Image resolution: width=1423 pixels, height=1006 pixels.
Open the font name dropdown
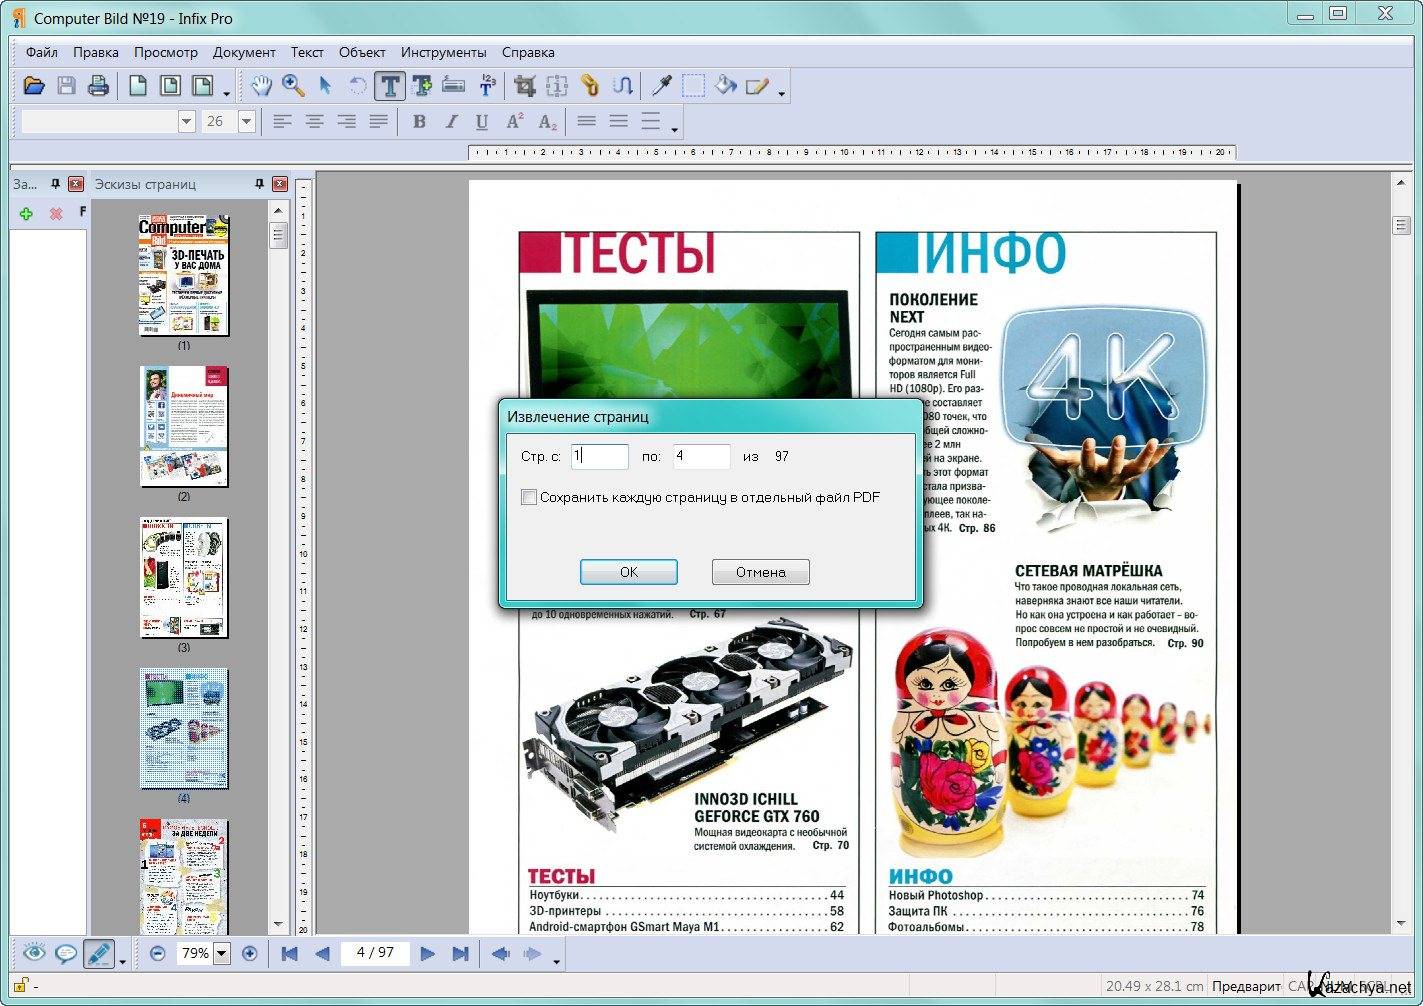click(x=186, y=122)
